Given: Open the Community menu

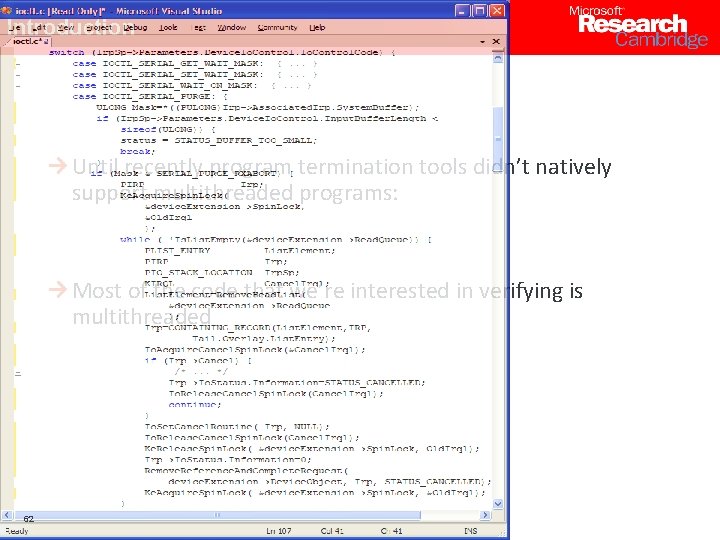Looking at the screenshot, I should [x=277, y=28].
